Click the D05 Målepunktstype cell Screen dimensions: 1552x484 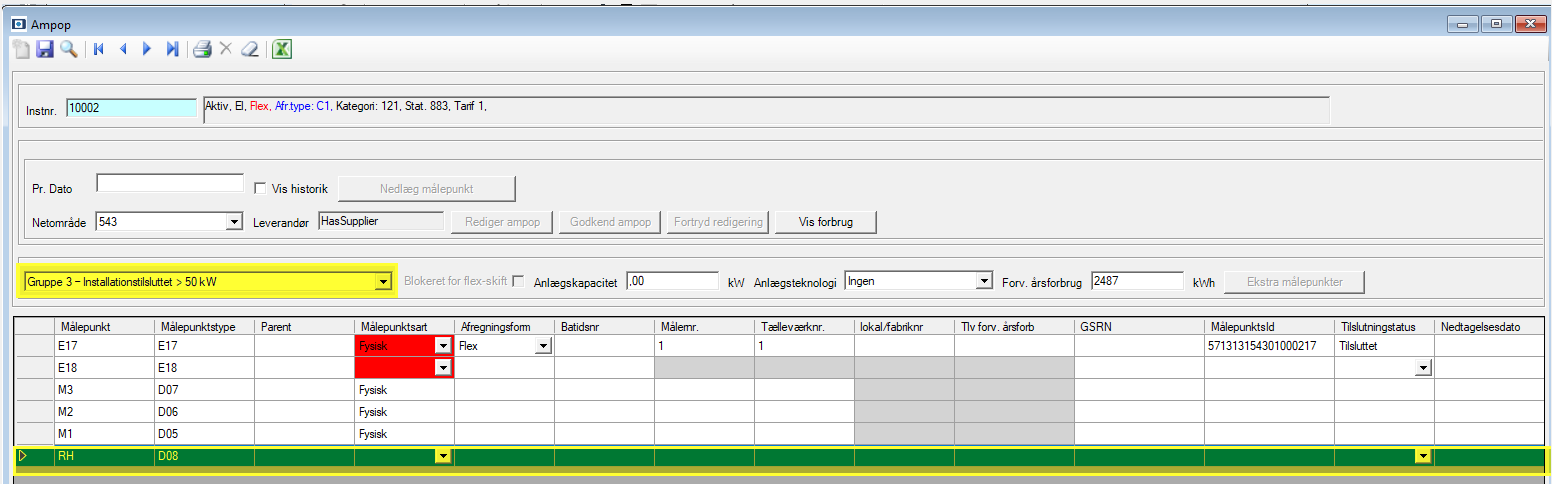pyautogui.click(x=204, y=434)
